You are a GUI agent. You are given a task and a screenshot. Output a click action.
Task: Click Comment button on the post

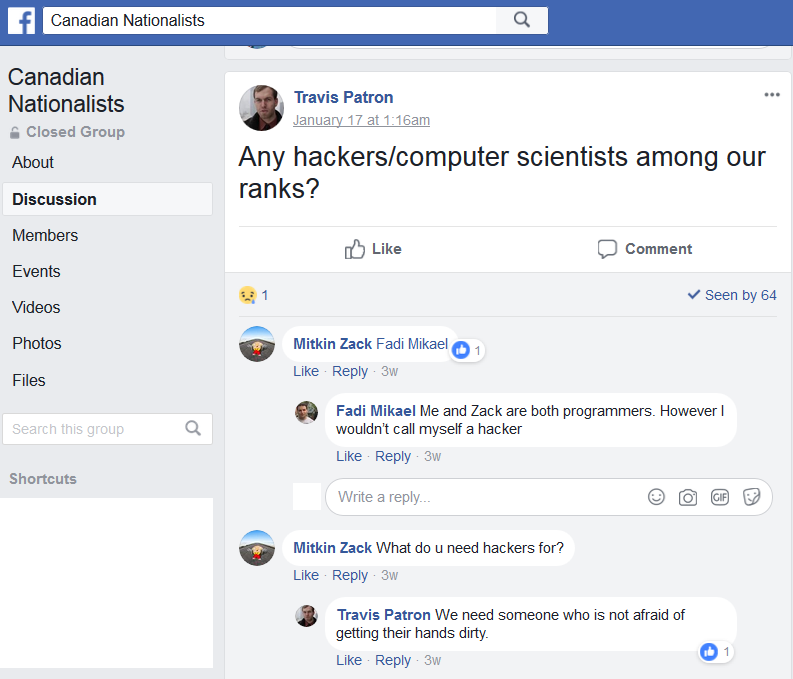tap(644, 249)
